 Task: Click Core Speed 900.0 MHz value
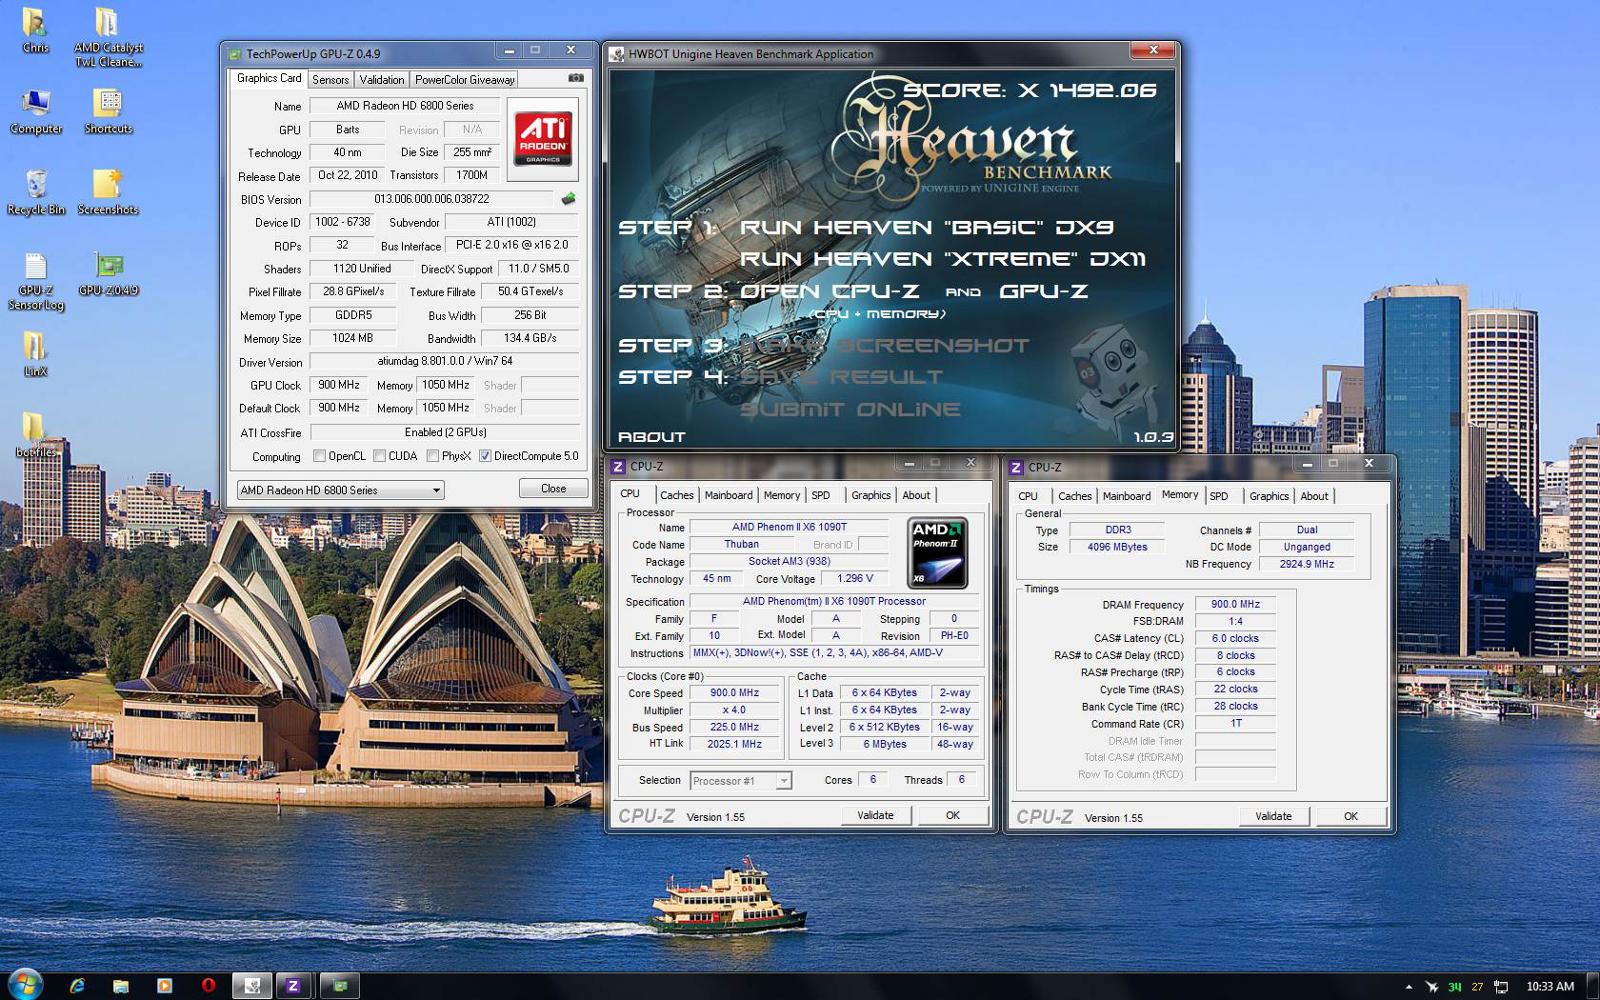pyautogui.click(x=735, y=693)
